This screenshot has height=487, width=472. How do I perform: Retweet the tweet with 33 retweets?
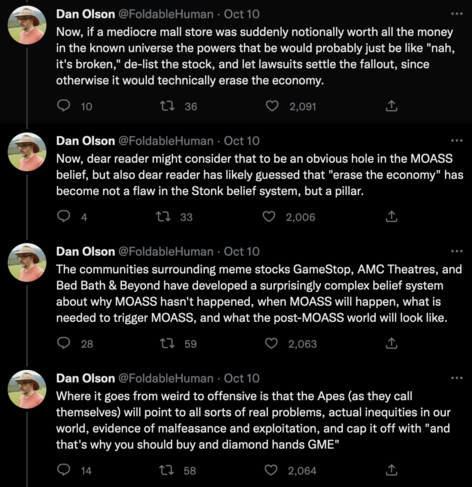(164, 217)
